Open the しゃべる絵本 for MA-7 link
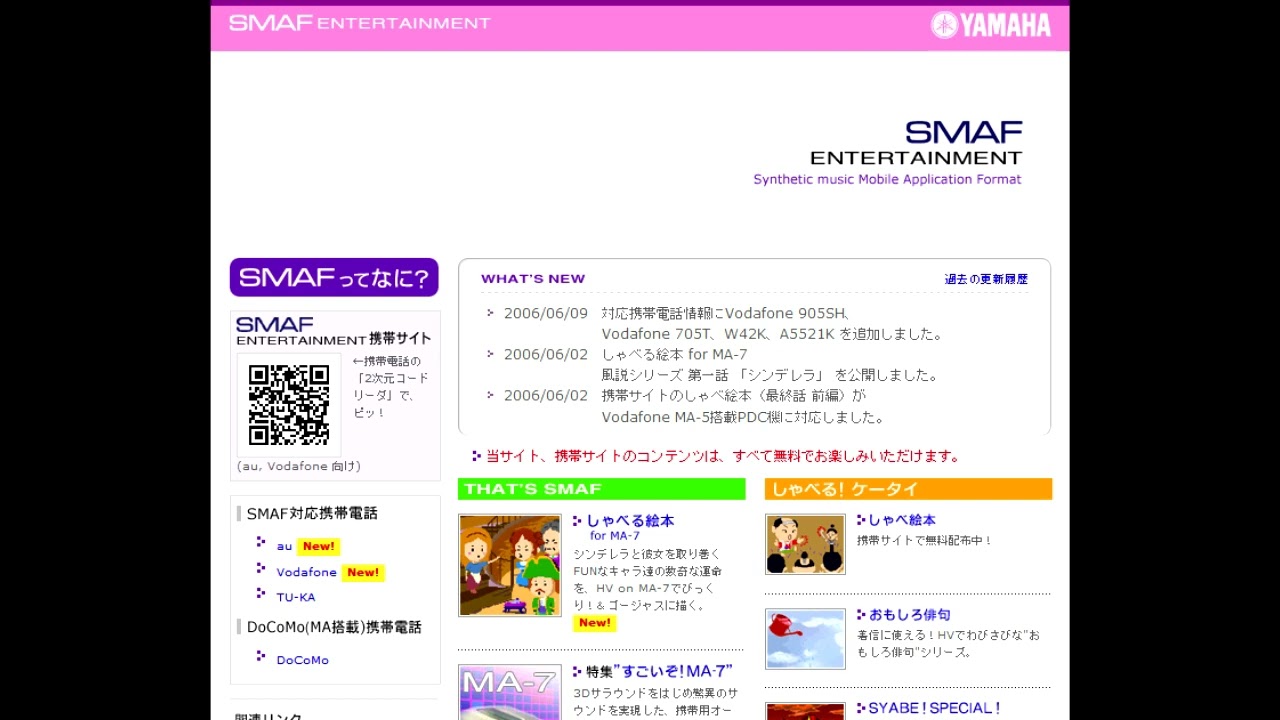This screenshot has width=1280, height=720. pyautogui.click(x=630, y=527)
